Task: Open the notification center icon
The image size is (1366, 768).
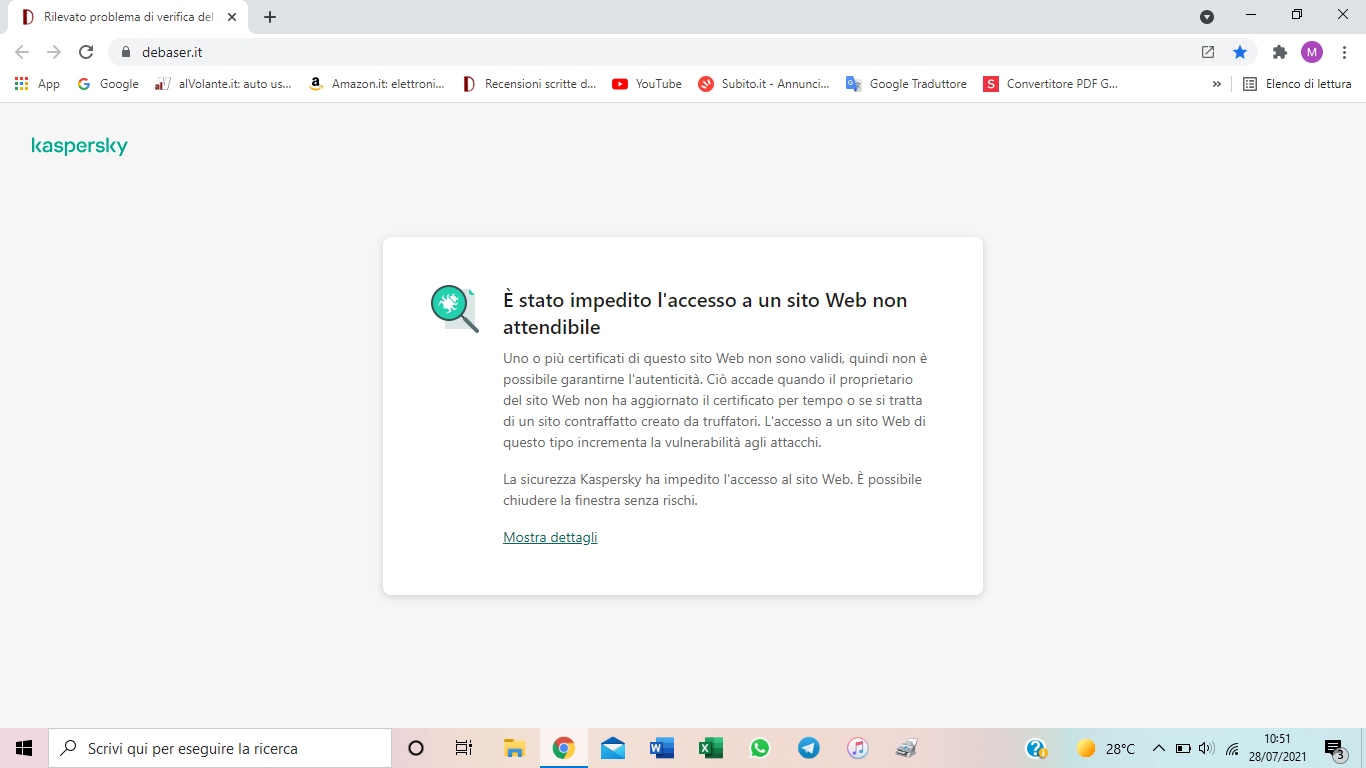Action: pyautogui.click(x=1334, y=748)
